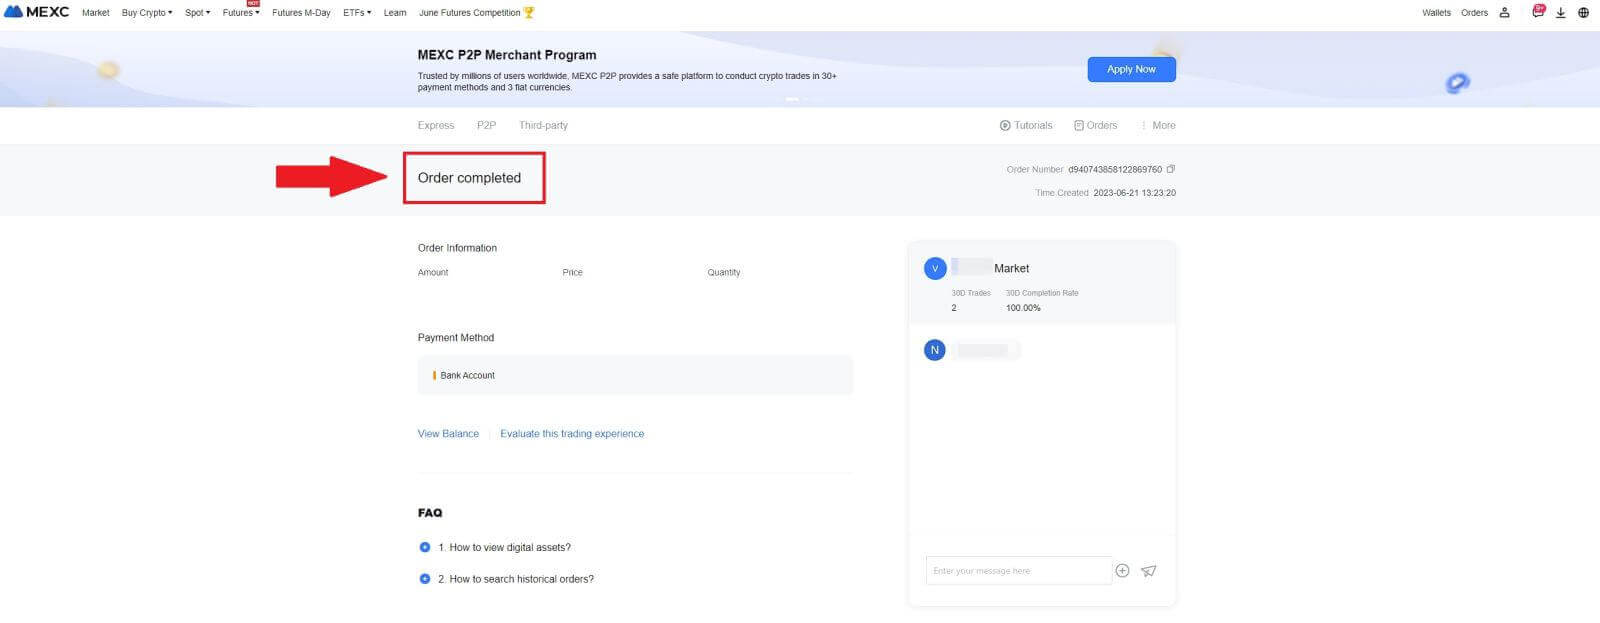Click Evaluate this trading experience
Screen dimensions: 1600x623
[572, 434]
